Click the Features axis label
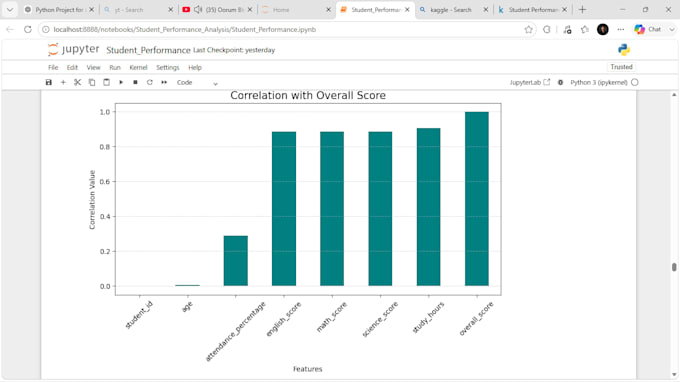This screenshot has height=382, width=680. [x=307, y=369]
